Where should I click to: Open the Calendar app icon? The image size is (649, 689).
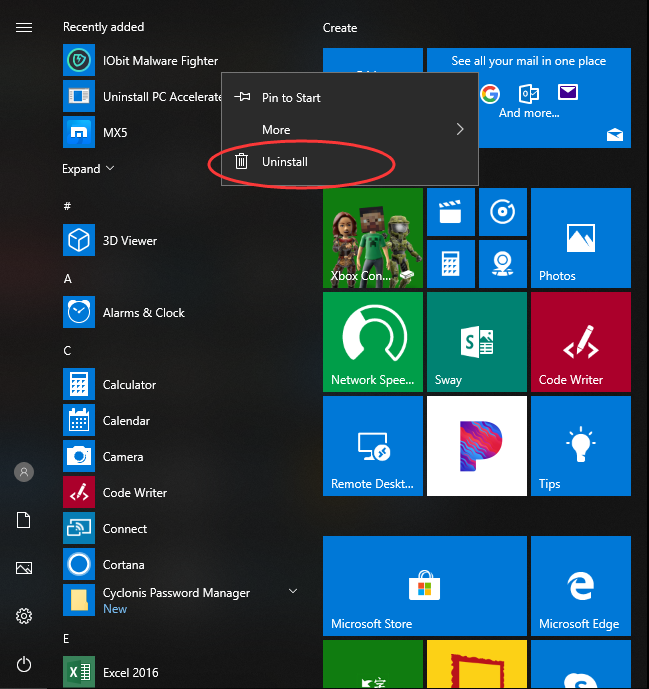point(79,420)
